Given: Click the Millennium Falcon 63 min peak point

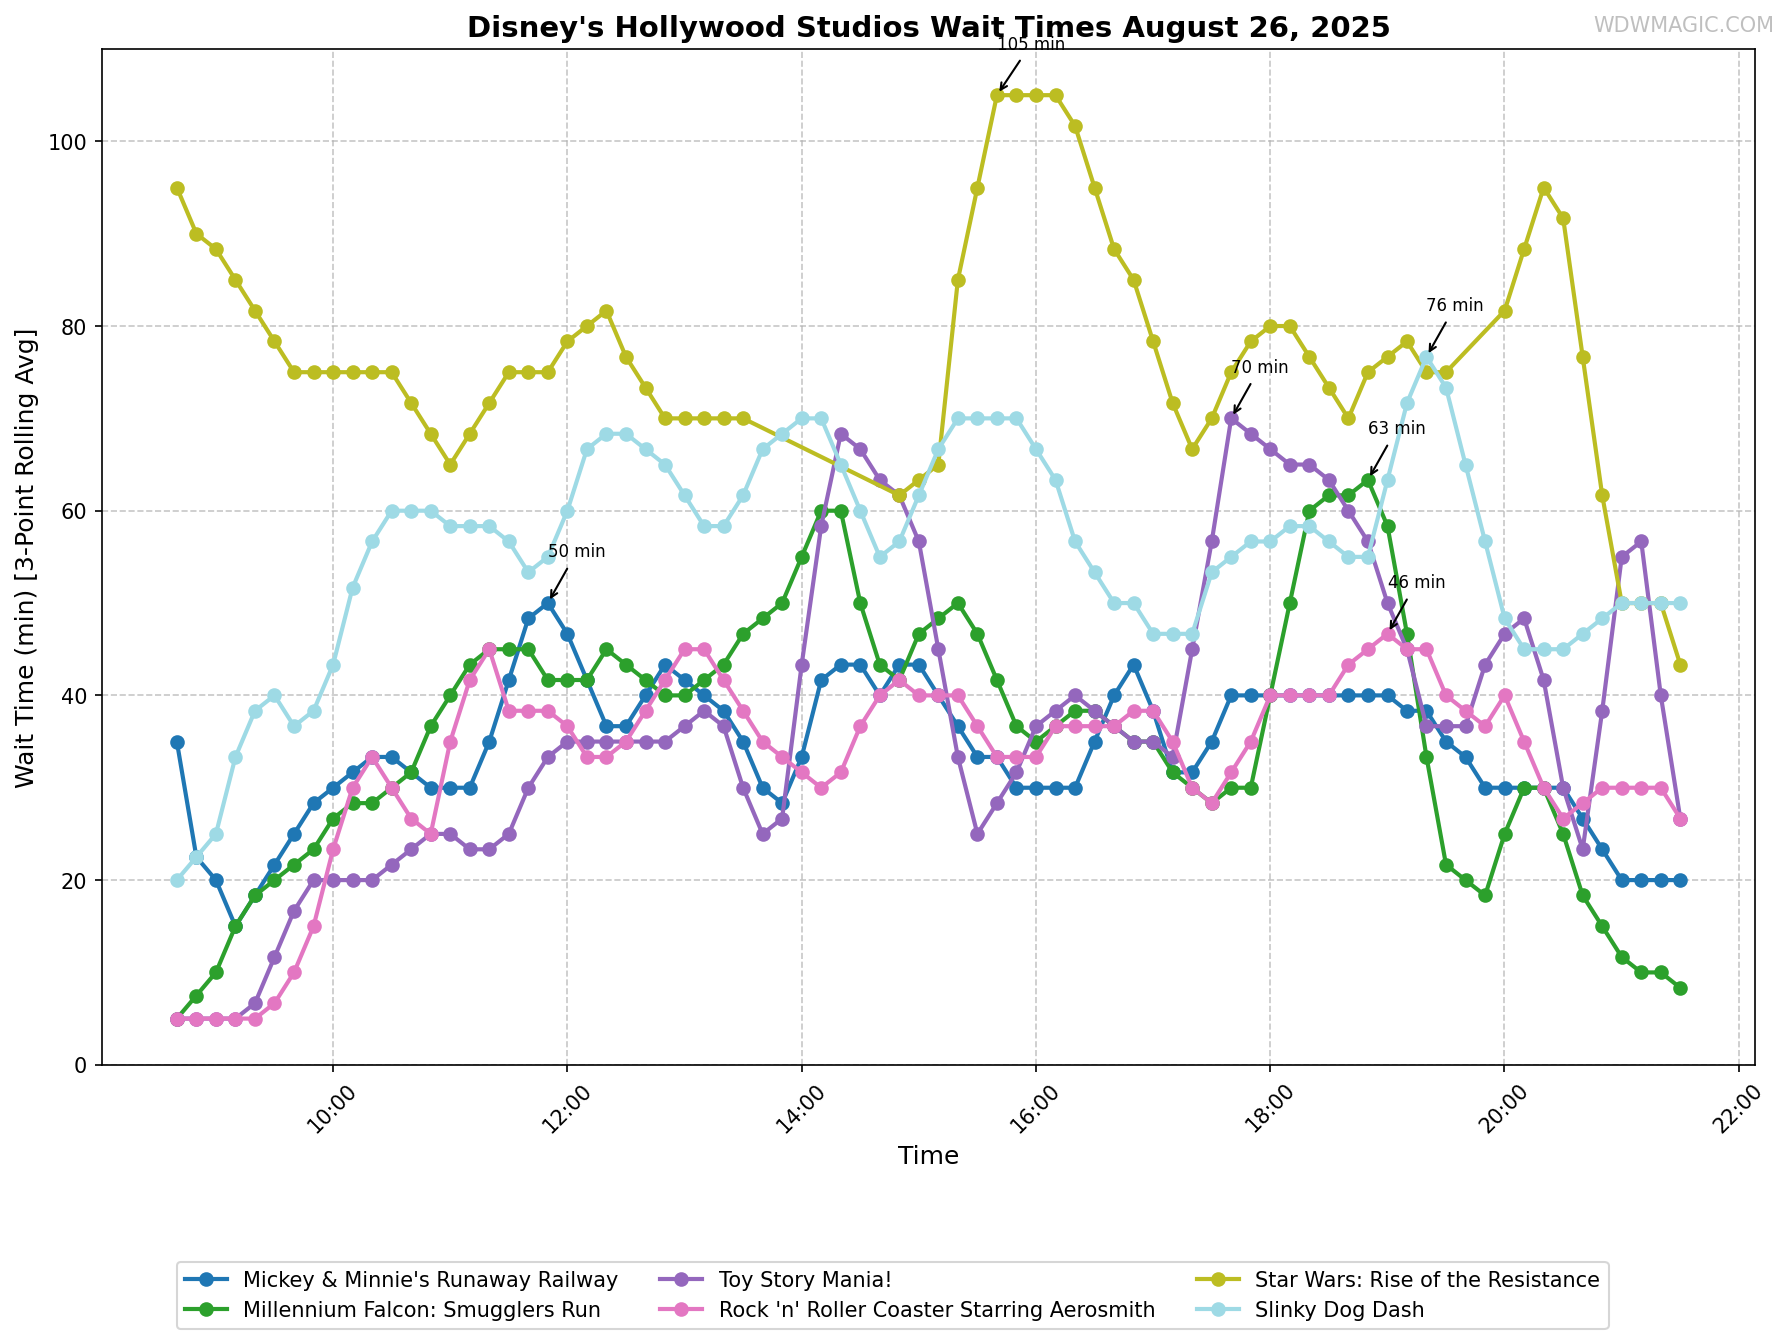Looking at the screenshot, I should pos(1368,480).
